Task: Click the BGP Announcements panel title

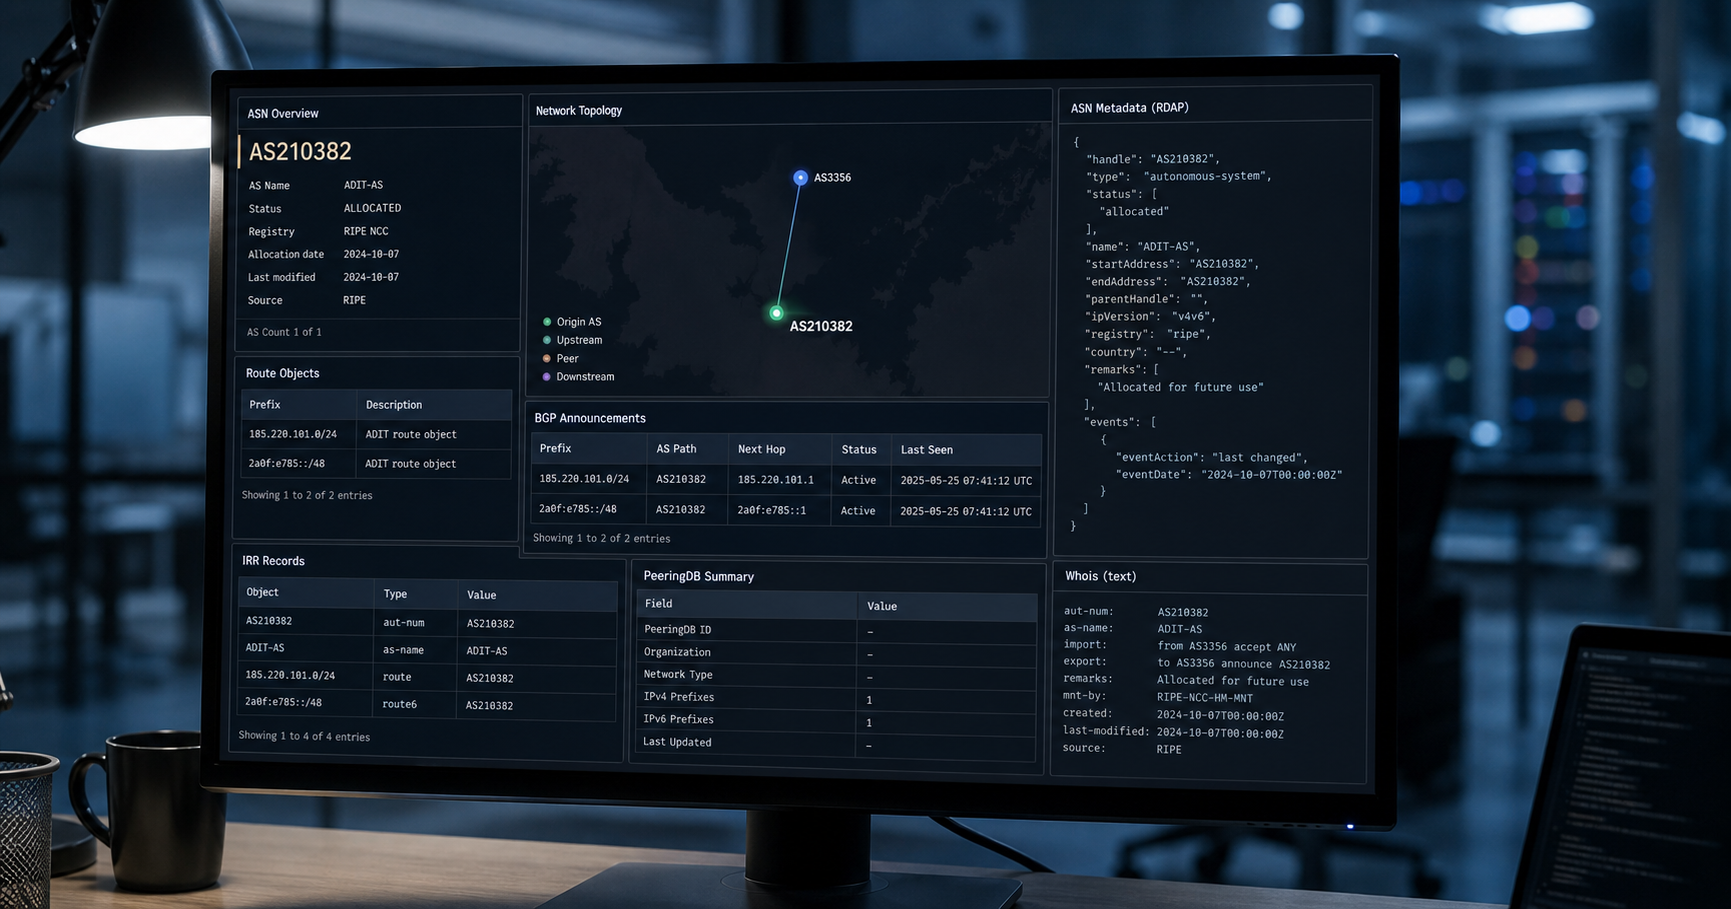Action: 590,418
